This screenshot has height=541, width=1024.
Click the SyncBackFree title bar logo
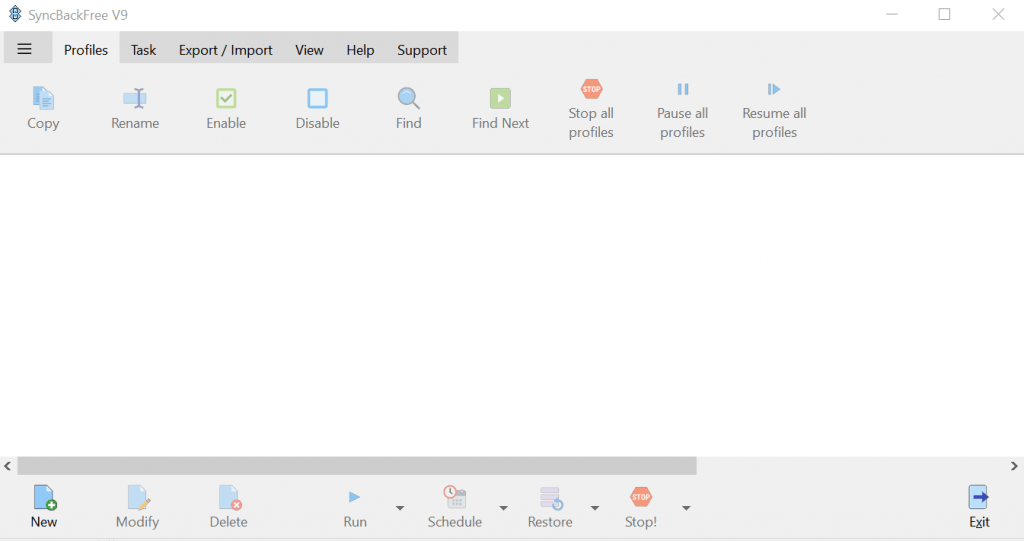click(x=15, y=14)
